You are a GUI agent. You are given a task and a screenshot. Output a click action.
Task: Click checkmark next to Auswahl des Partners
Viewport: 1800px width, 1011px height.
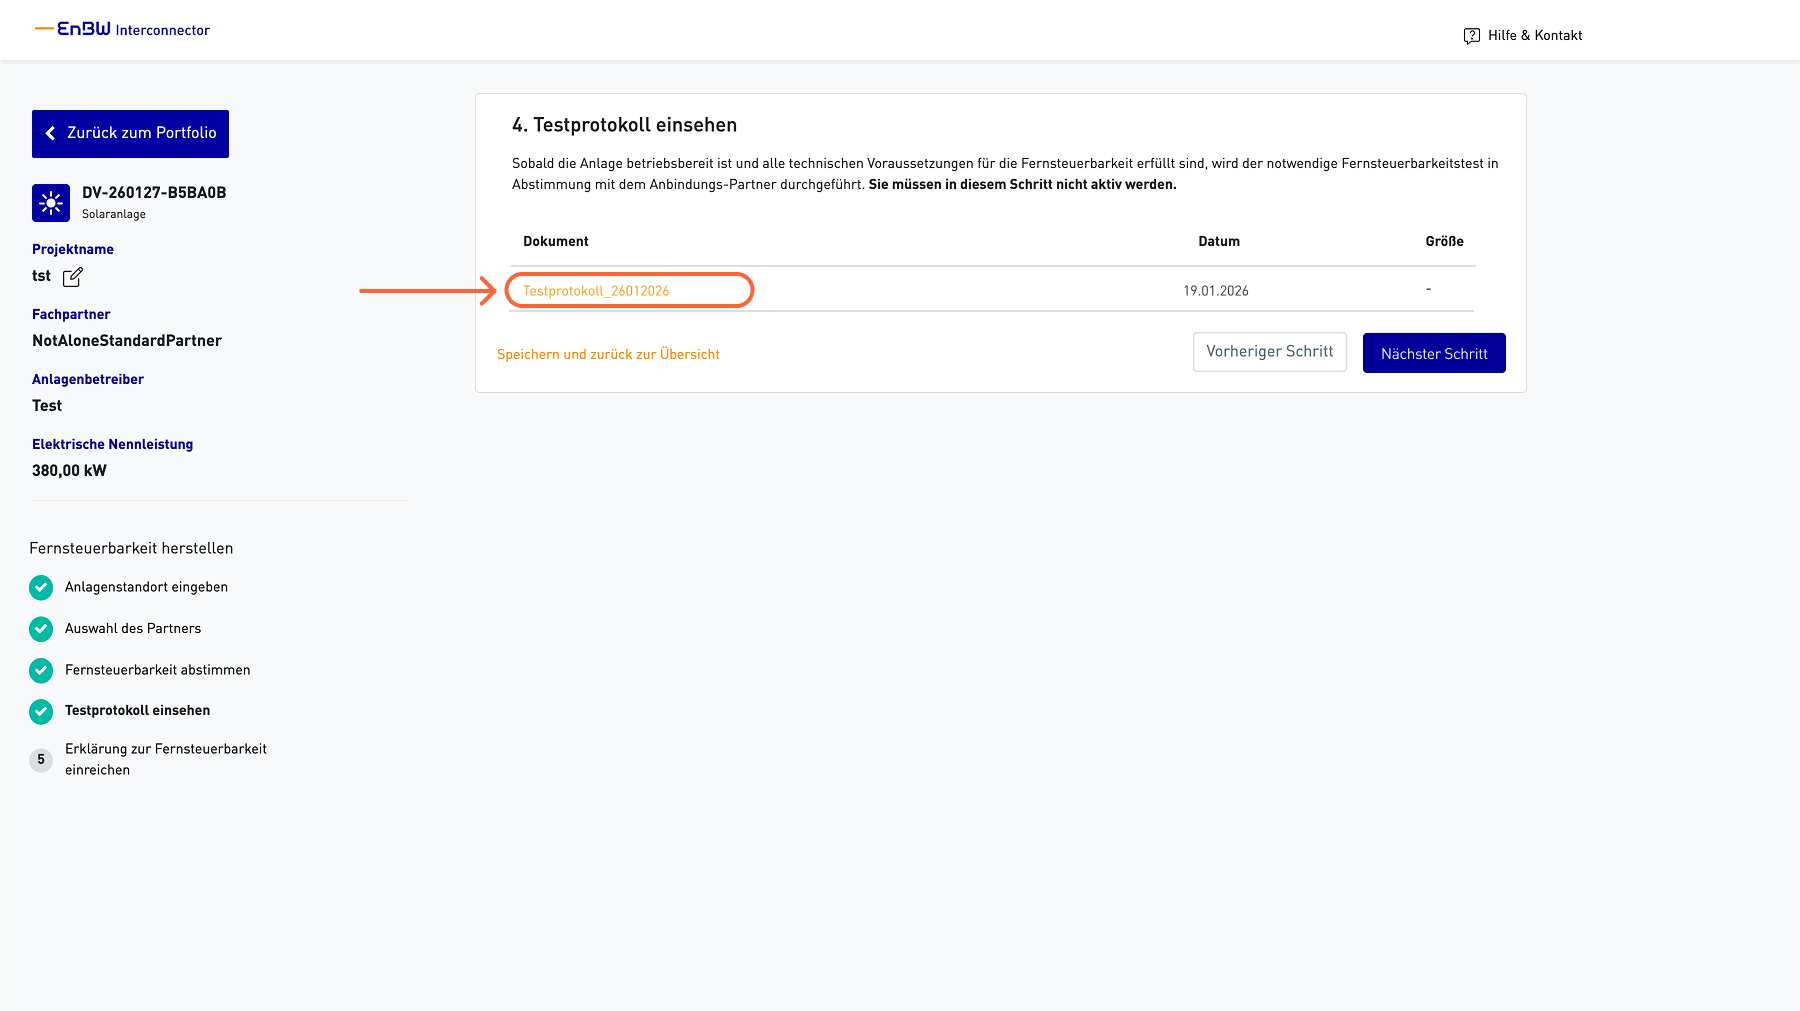[41, 629]
